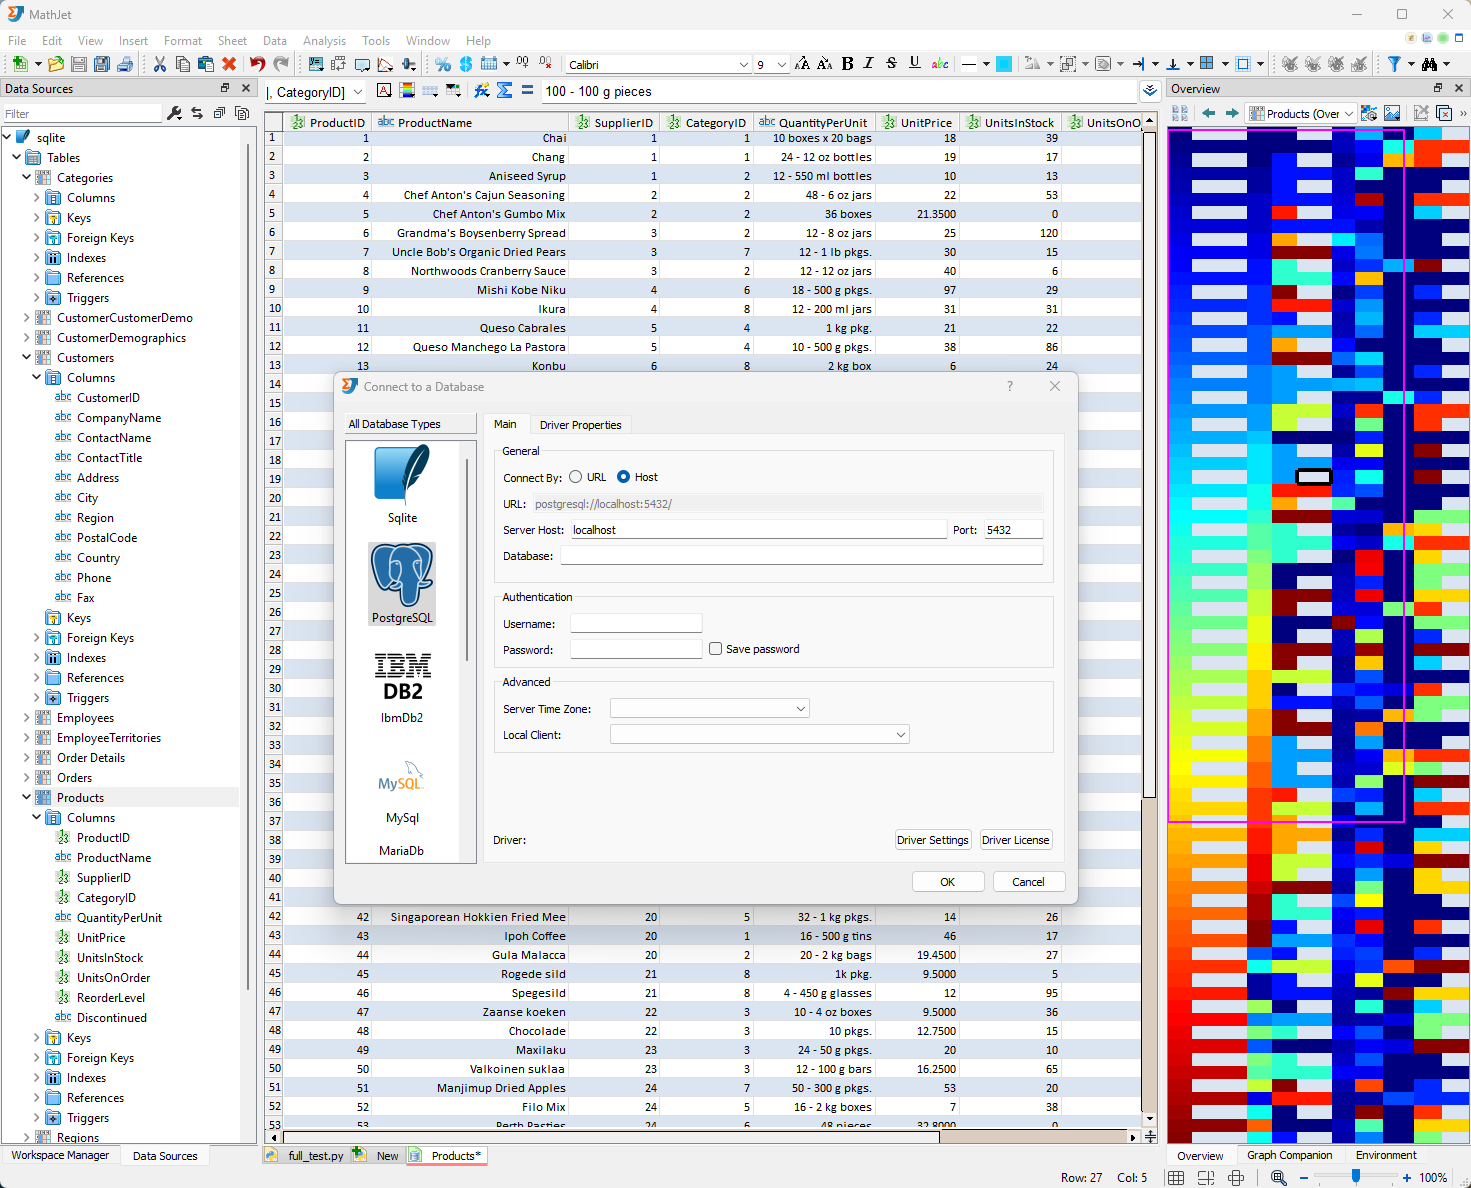Click the percent format toolbar icon
Viewport: 1471px width, 1188px height.
[443, 64]
